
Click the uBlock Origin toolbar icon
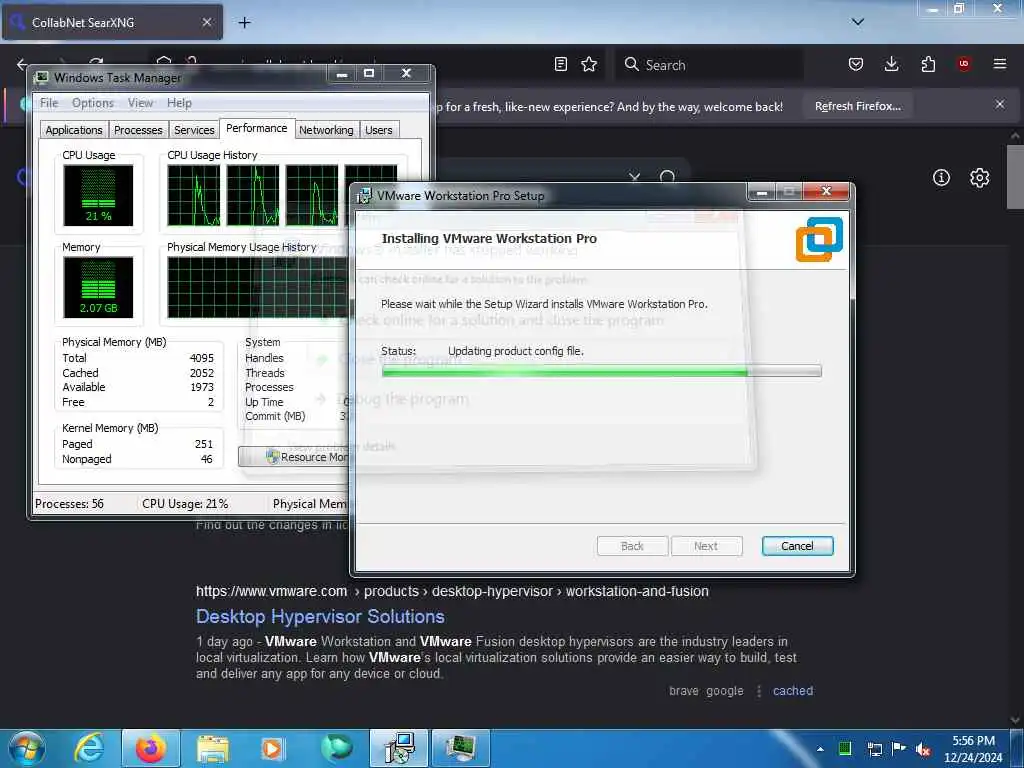click(964, 64)
